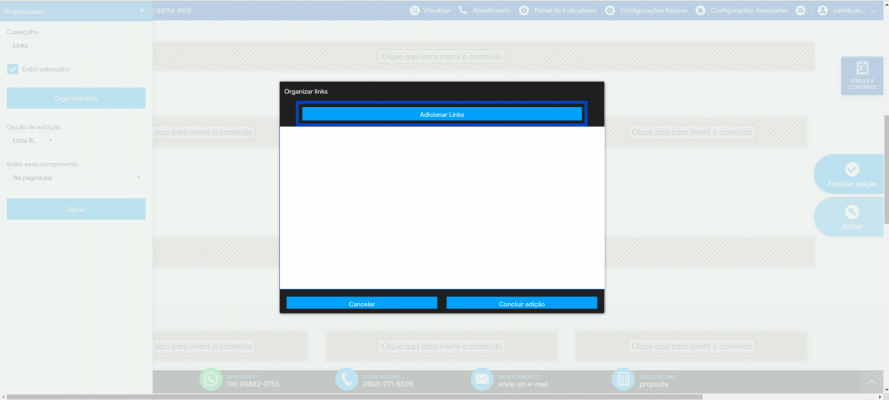Viewport: 889px width, 400px height.
Task: Open the Opção de exibição dropdown
Action: coord(32,140)
